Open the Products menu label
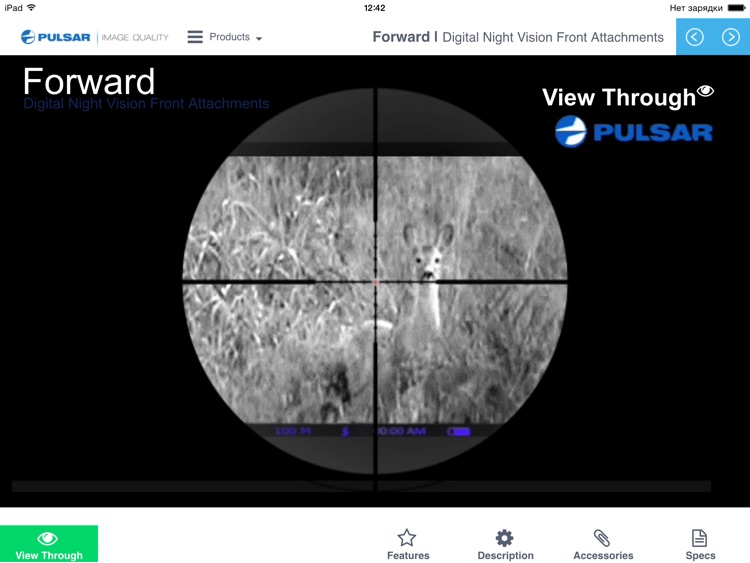 [229, 37]
